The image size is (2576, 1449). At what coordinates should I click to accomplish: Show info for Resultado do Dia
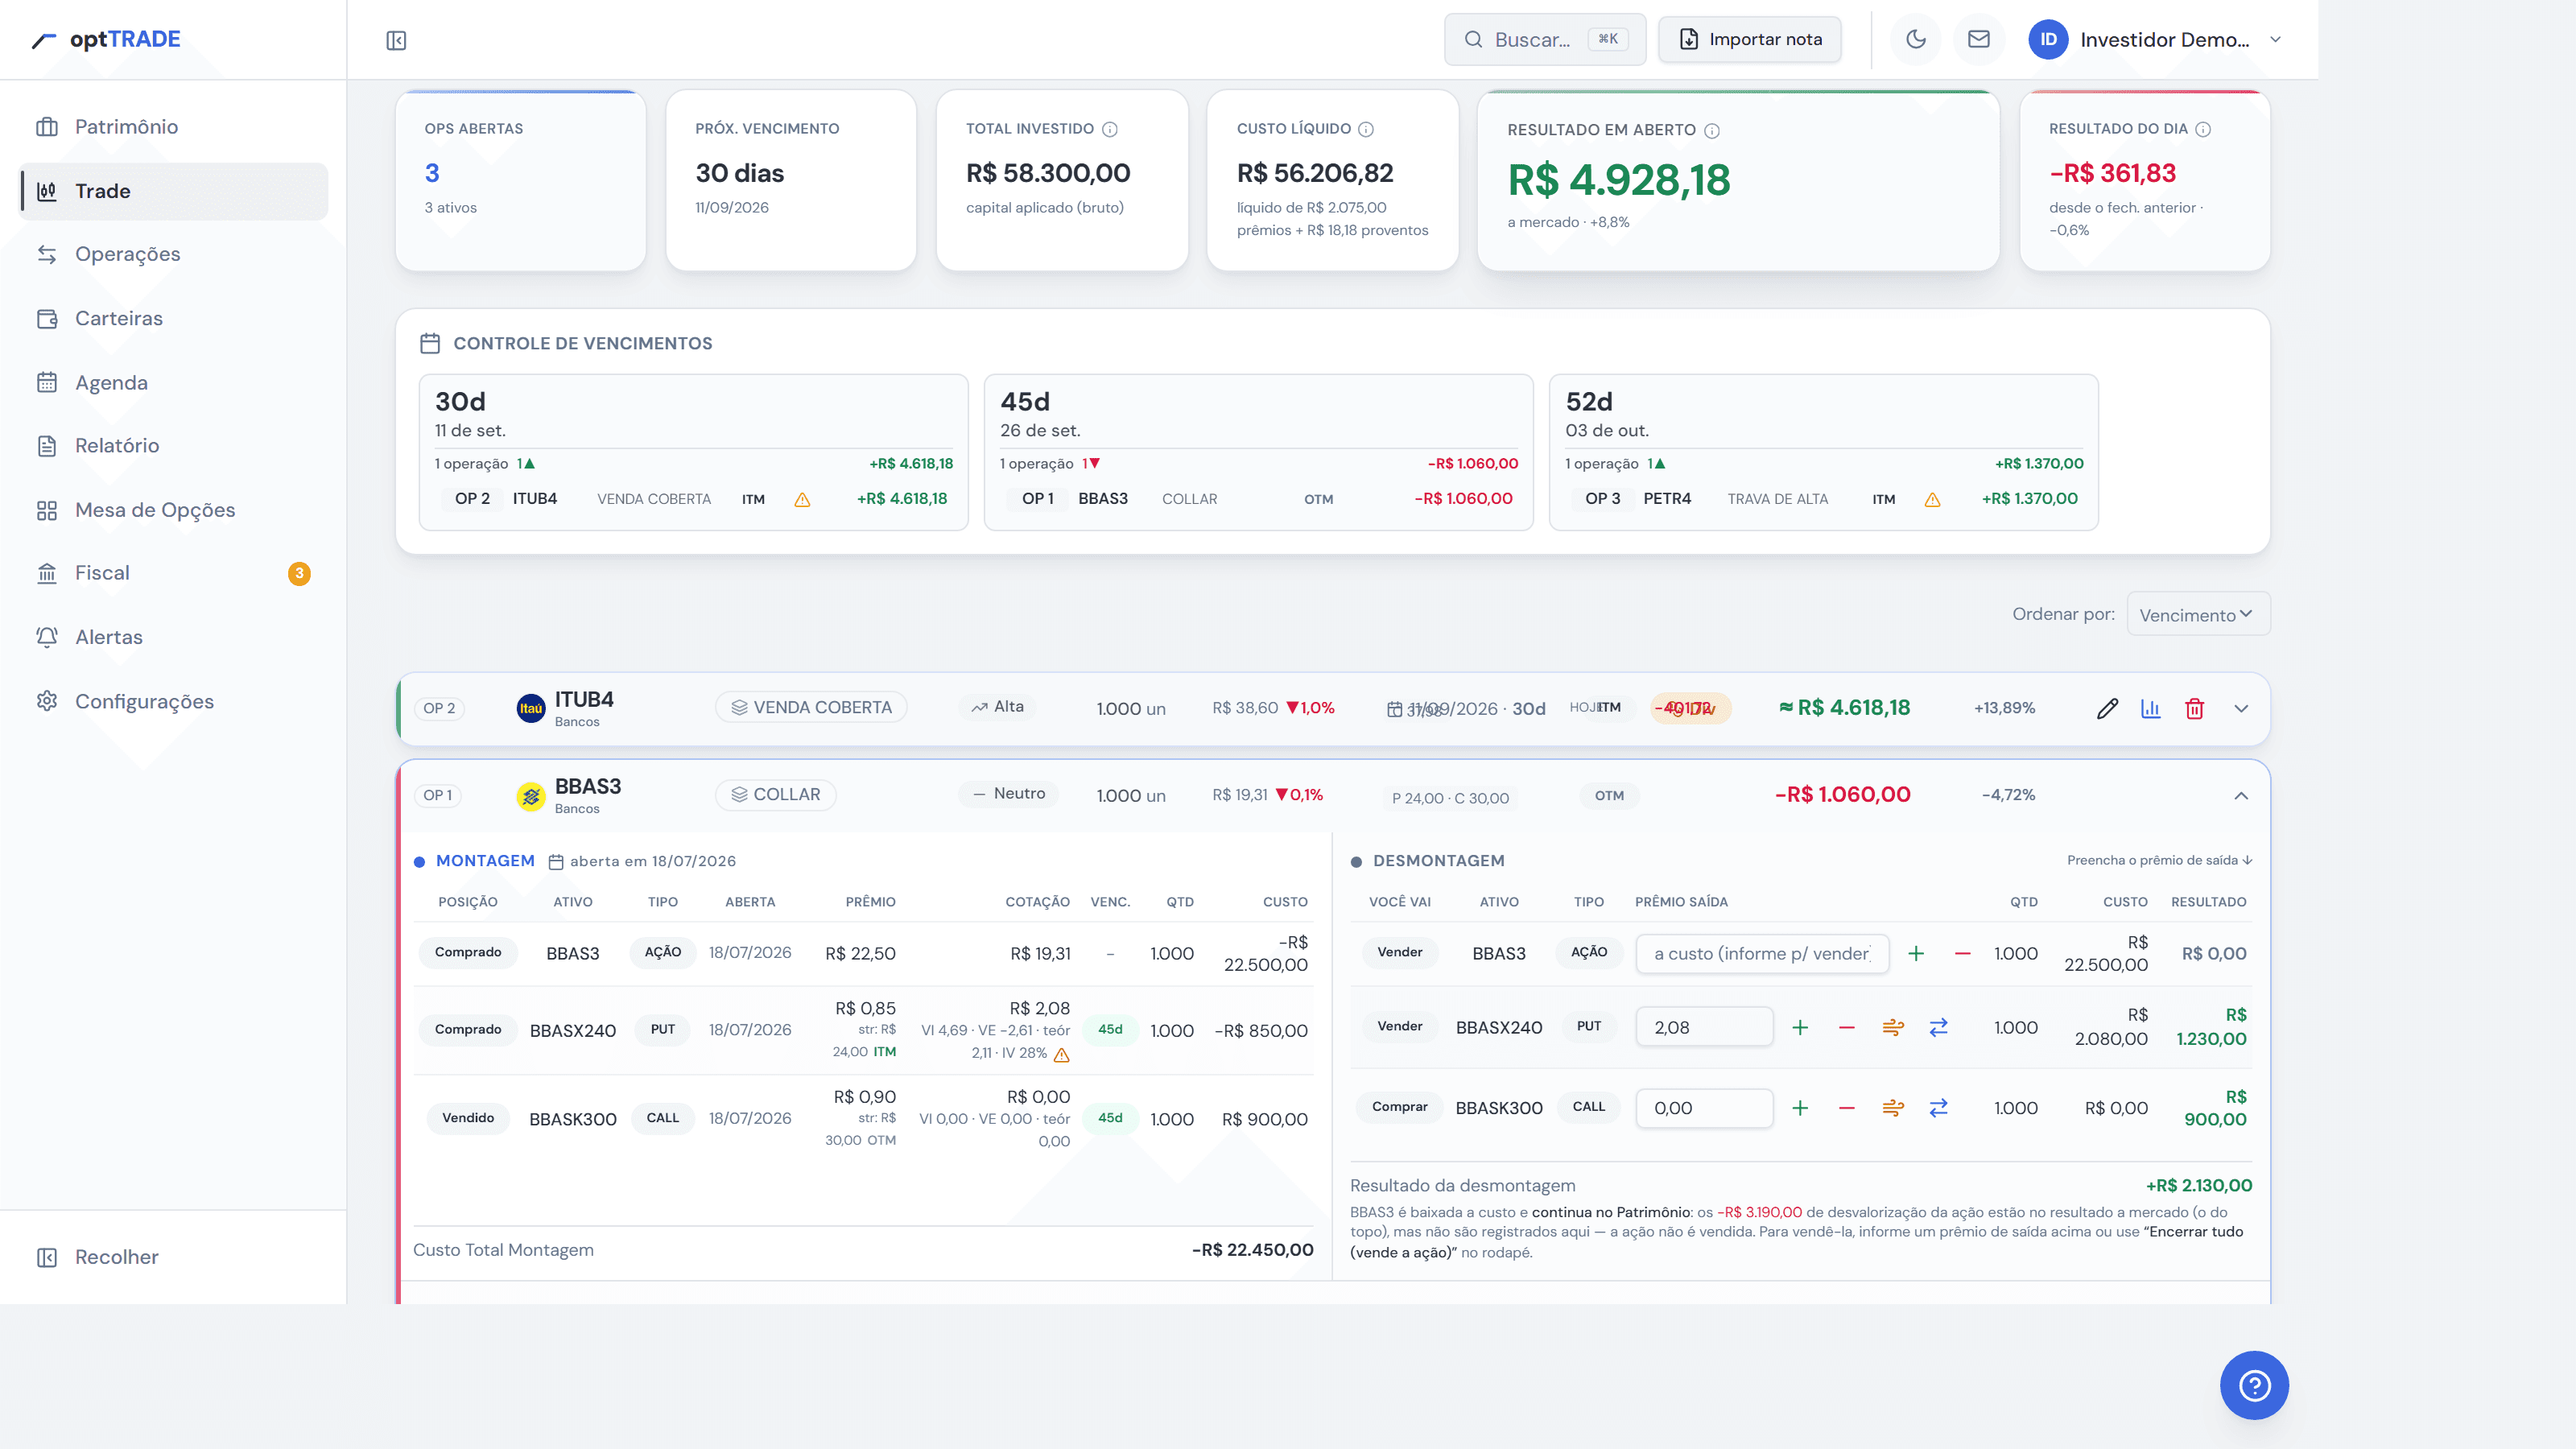click(x=2203, y=129)
